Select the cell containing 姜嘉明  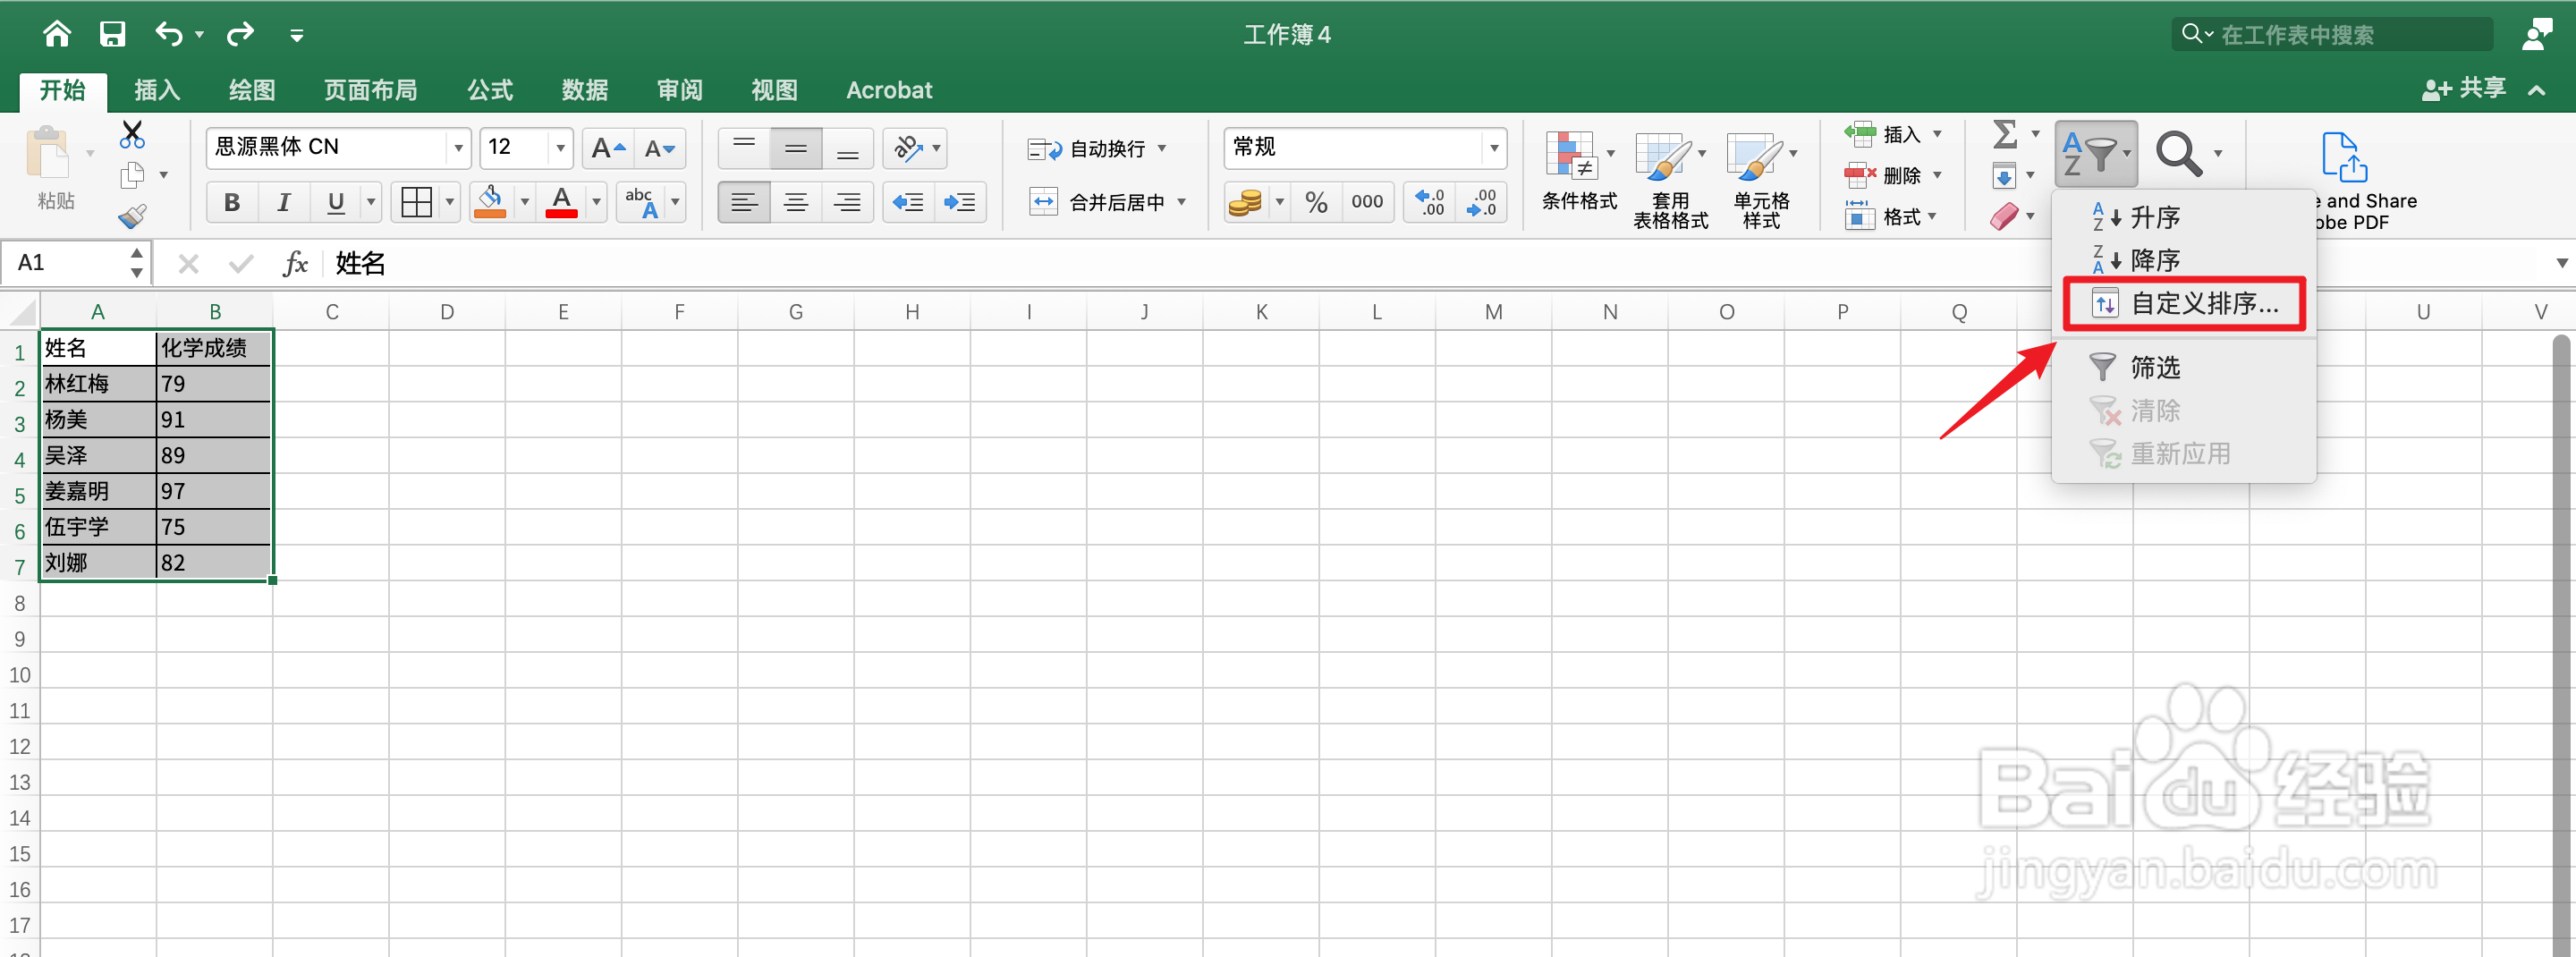98,491
